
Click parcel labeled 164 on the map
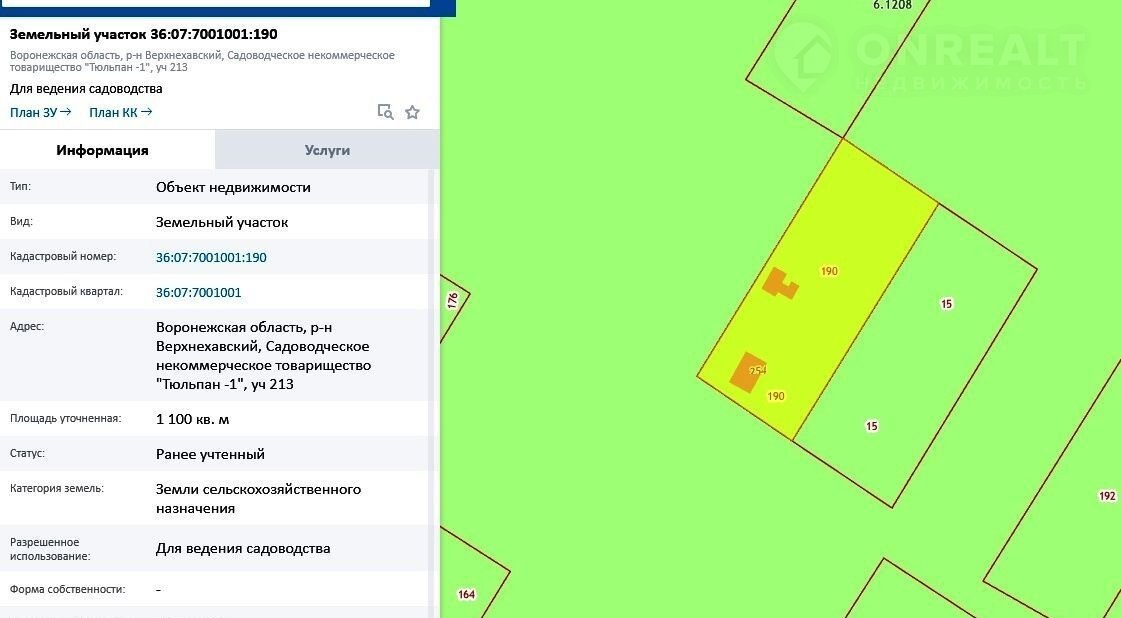[466, 594]
